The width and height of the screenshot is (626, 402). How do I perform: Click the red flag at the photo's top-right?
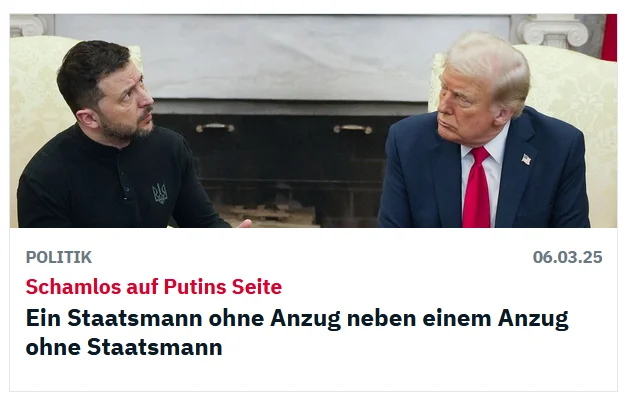(x=610, y=38)
